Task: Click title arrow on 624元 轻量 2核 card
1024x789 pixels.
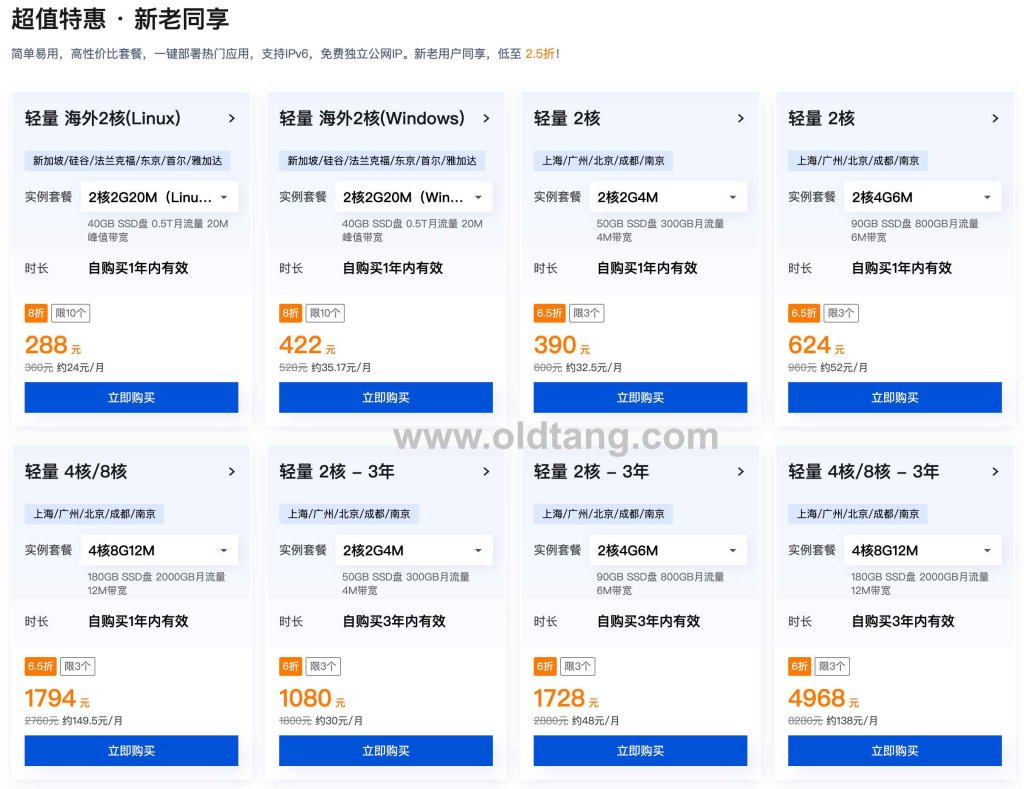Action: coord(995,118)
